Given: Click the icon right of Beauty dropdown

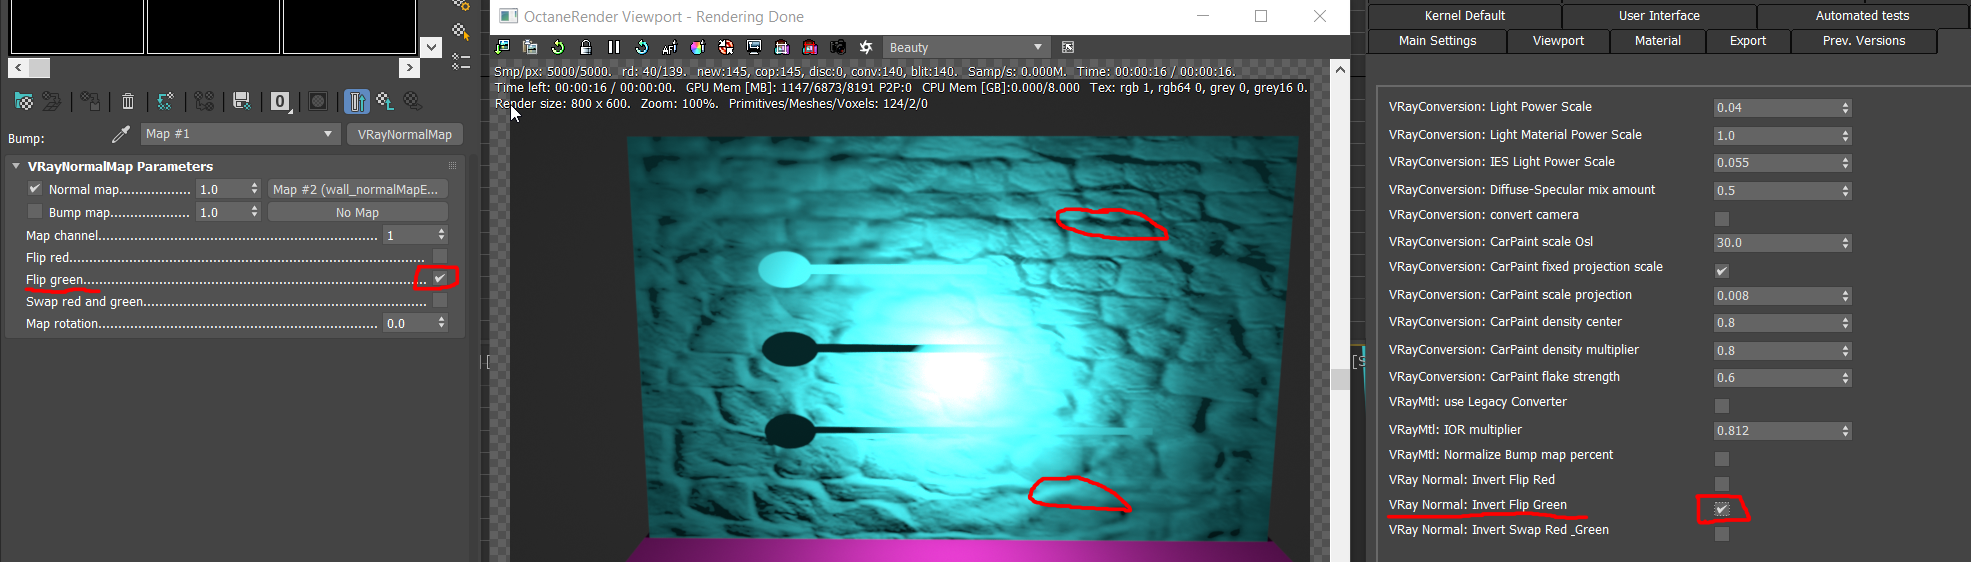Looking at the screenshot, I should pos(1068,47).
